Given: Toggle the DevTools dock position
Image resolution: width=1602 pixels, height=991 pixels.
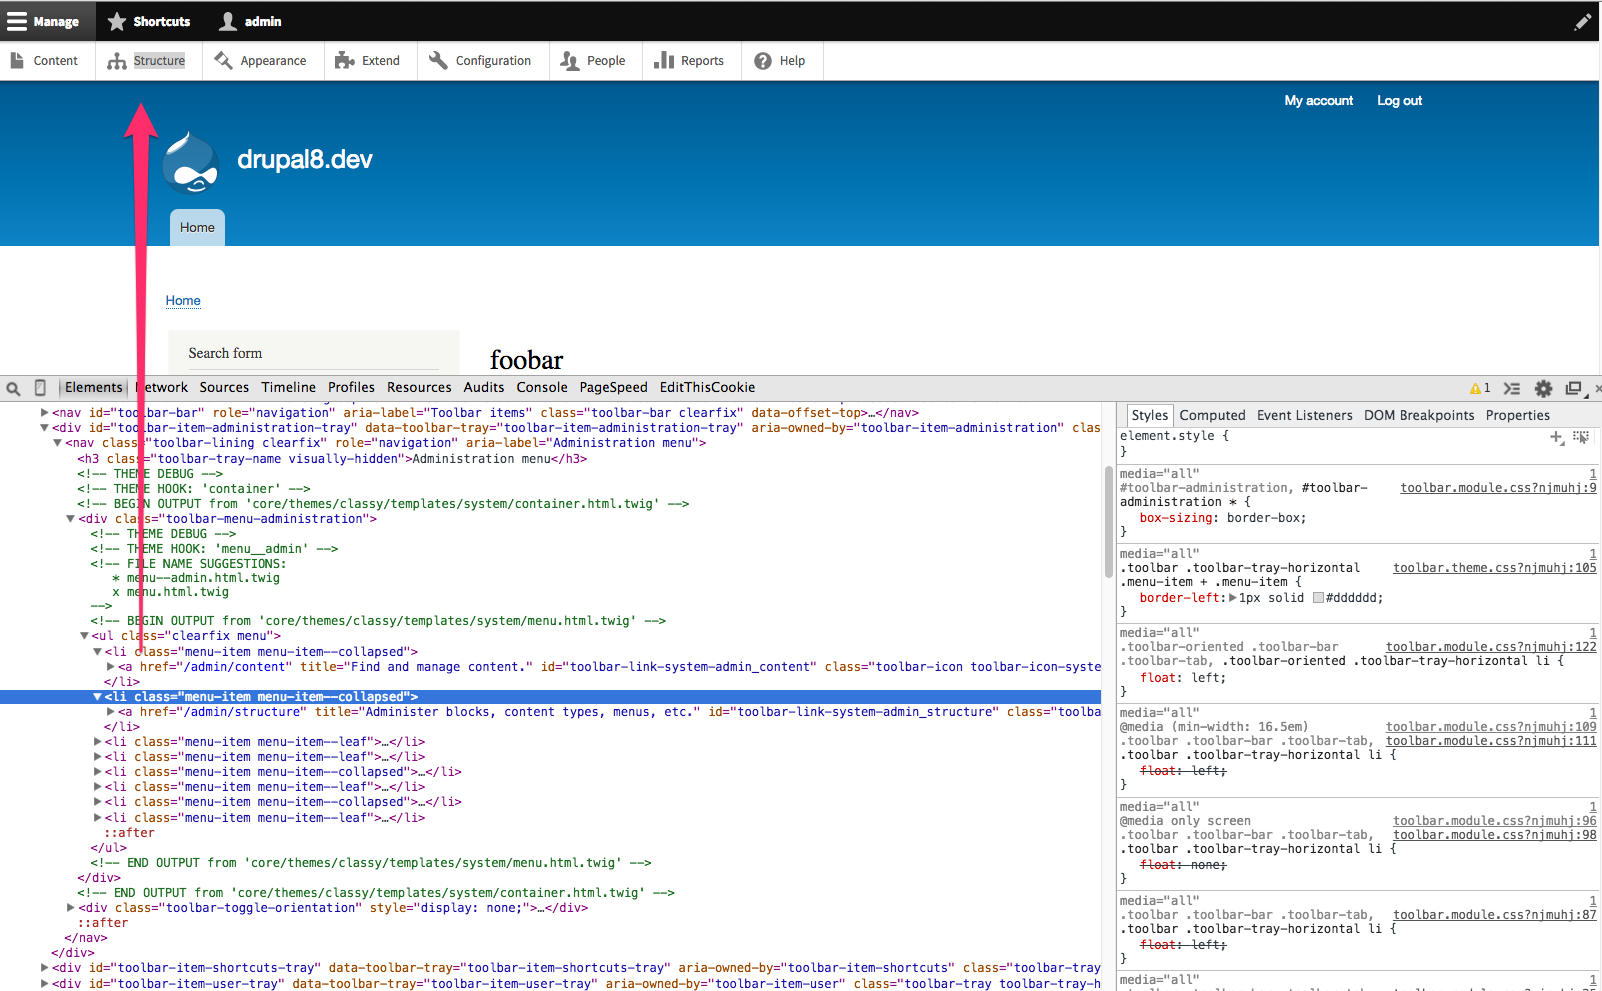Looking at the screenshot, I should 1574,388.
